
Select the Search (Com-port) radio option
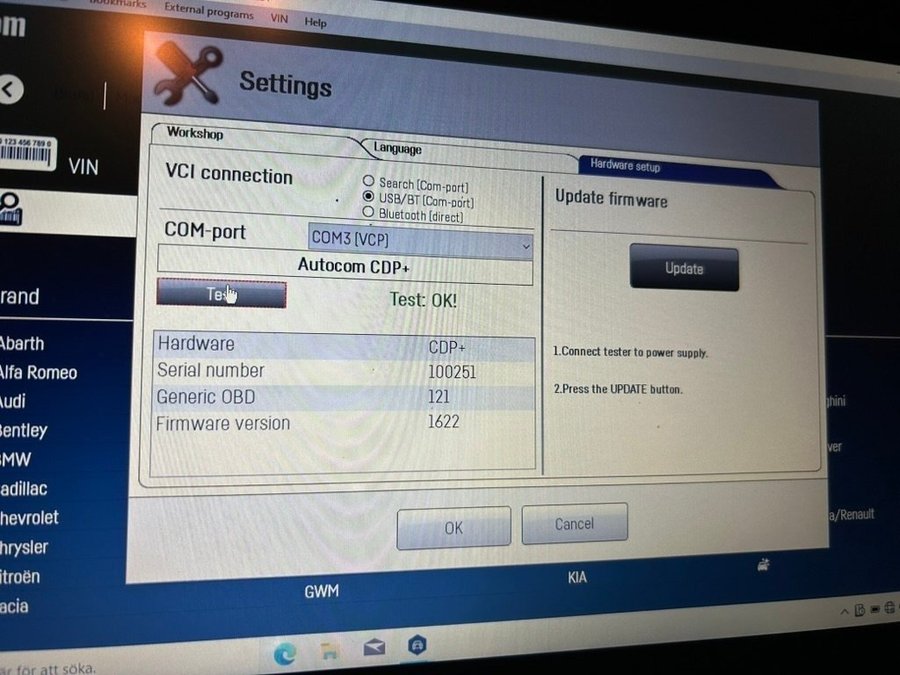[368, 183]
